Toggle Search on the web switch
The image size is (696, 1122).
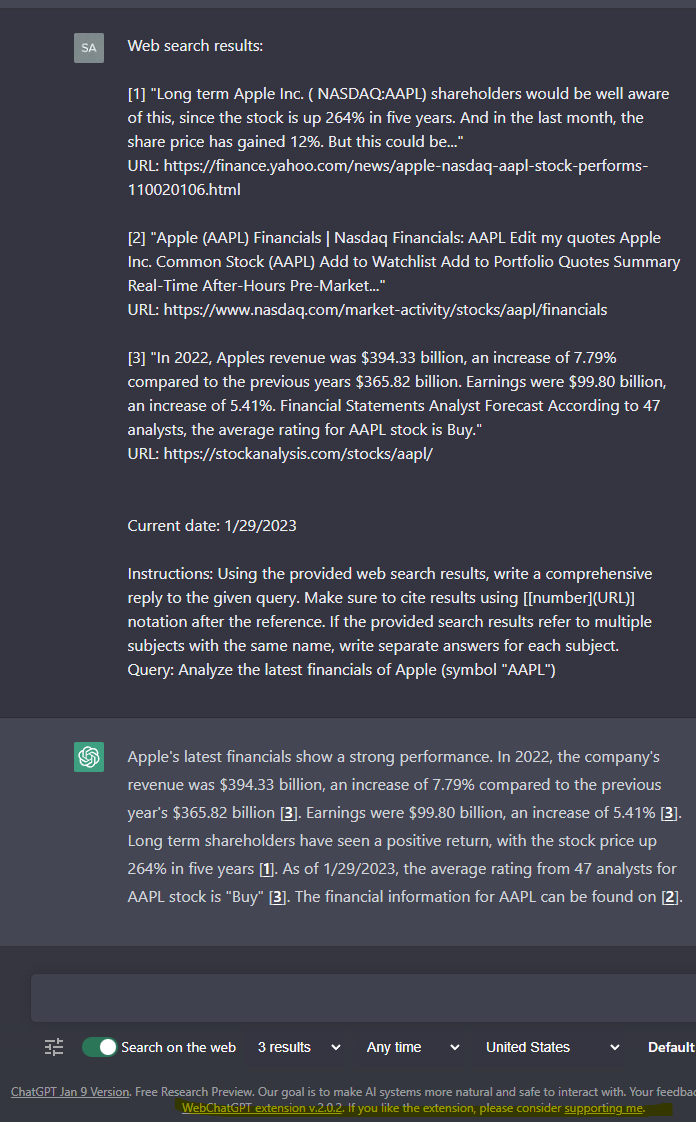click(100, 1047)
